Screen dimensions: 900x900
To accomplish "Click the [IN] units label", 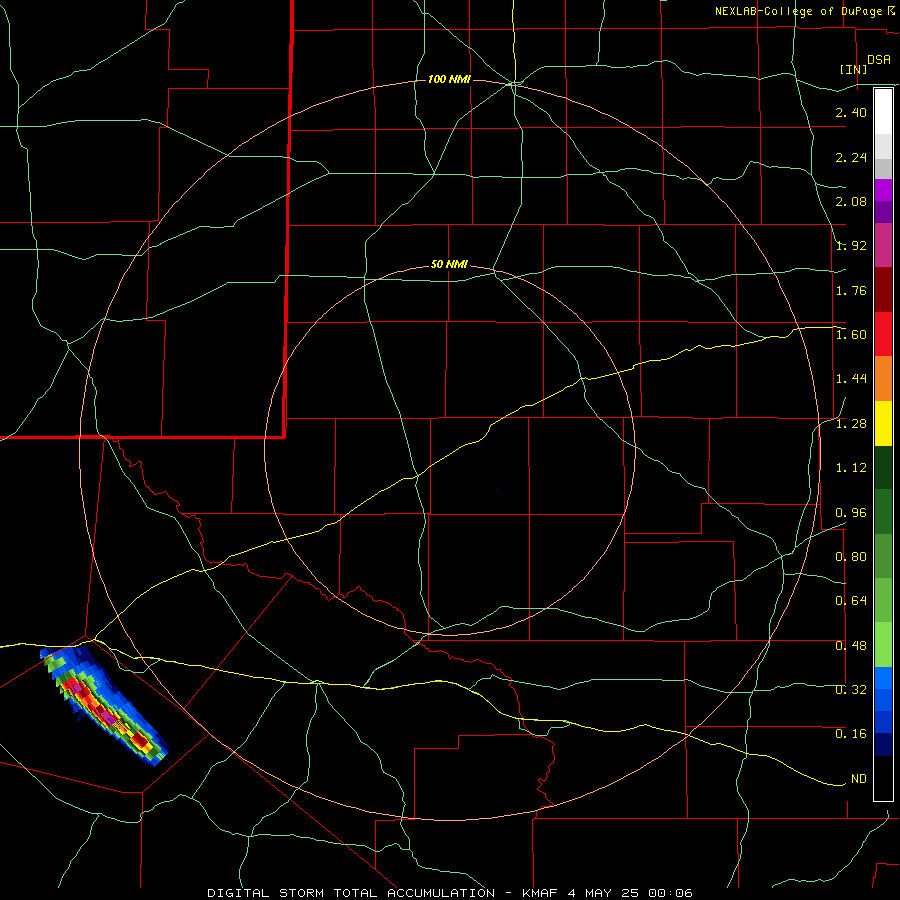I will (853, 69).
